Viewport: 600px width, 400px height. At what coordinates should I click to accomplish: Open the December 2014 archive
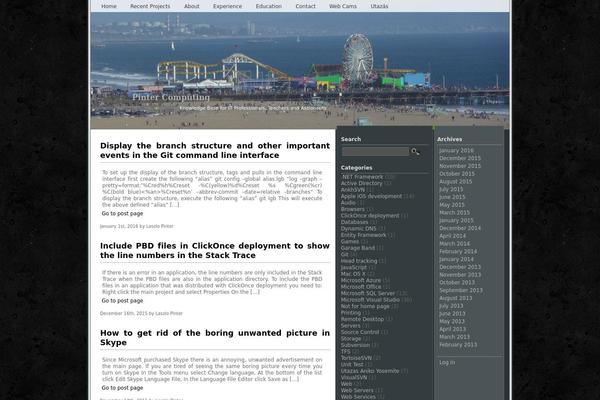pos(460,229)
